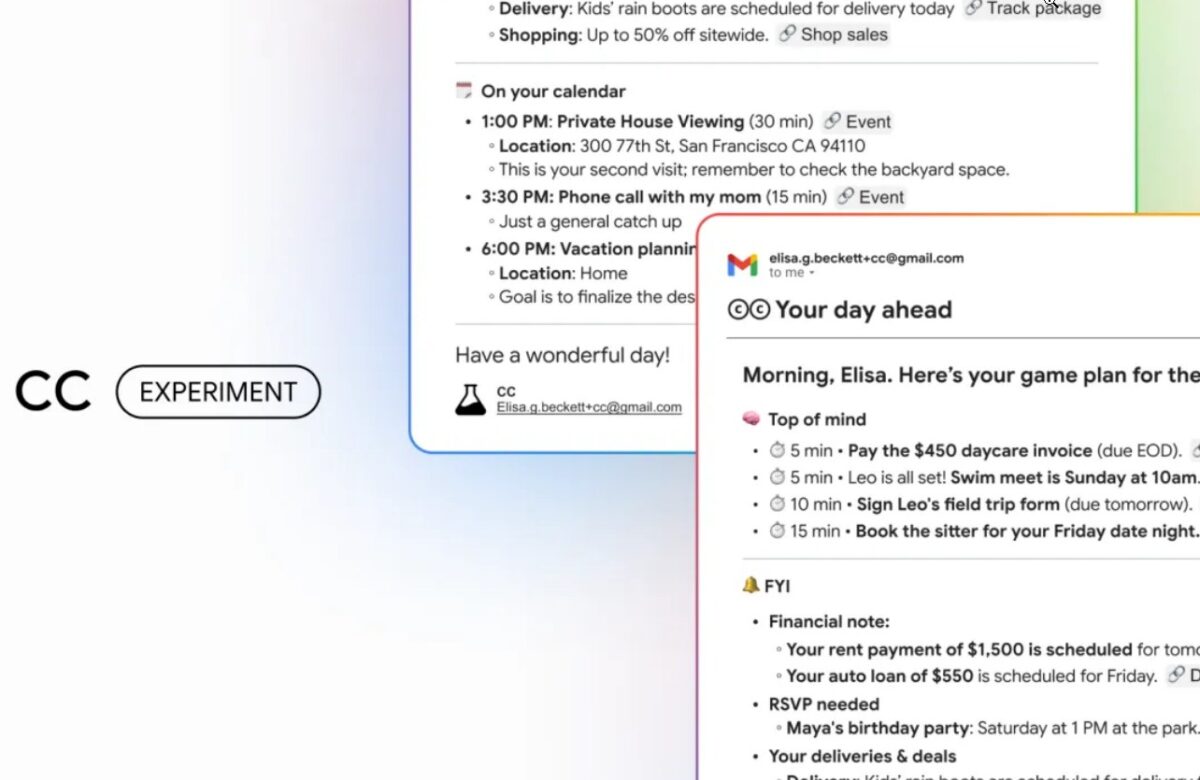
Task: Click the underlined email in CC signature
Action: pos(589,407)
